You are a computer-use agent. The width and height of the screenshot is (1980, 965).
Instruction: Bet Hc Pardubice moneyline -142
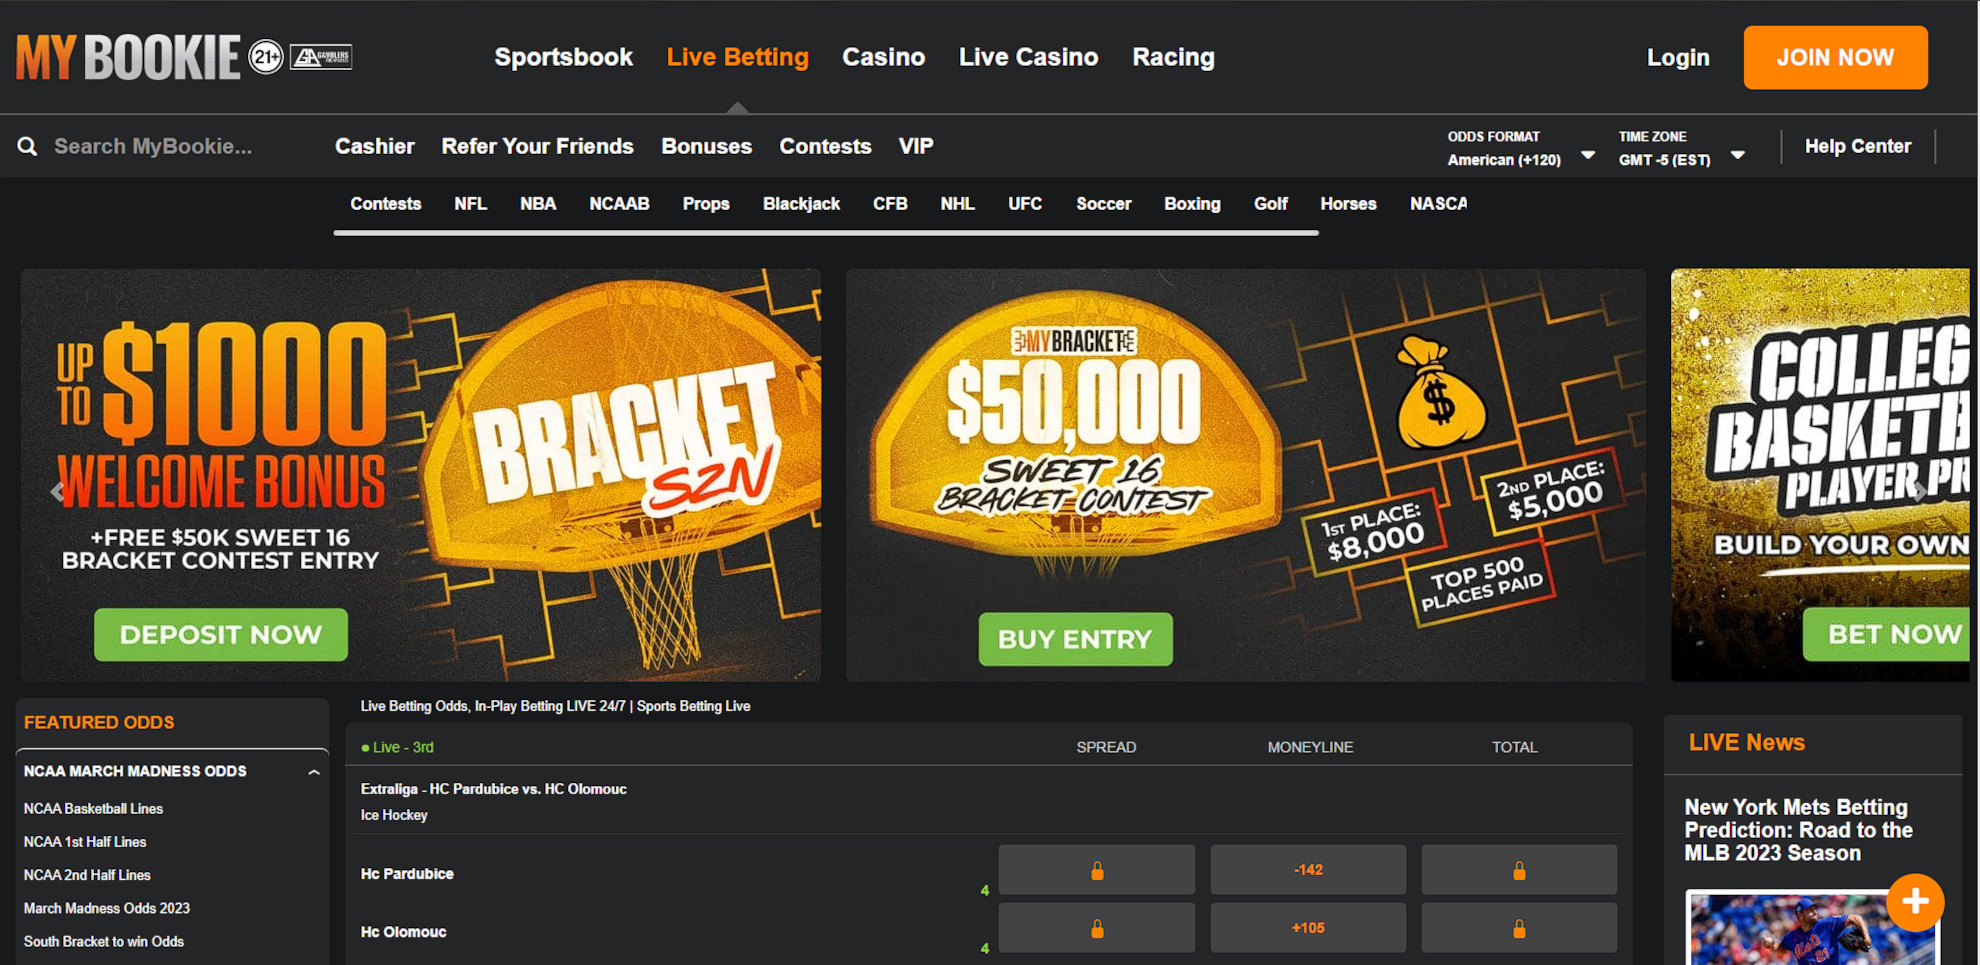[1308, 870]
